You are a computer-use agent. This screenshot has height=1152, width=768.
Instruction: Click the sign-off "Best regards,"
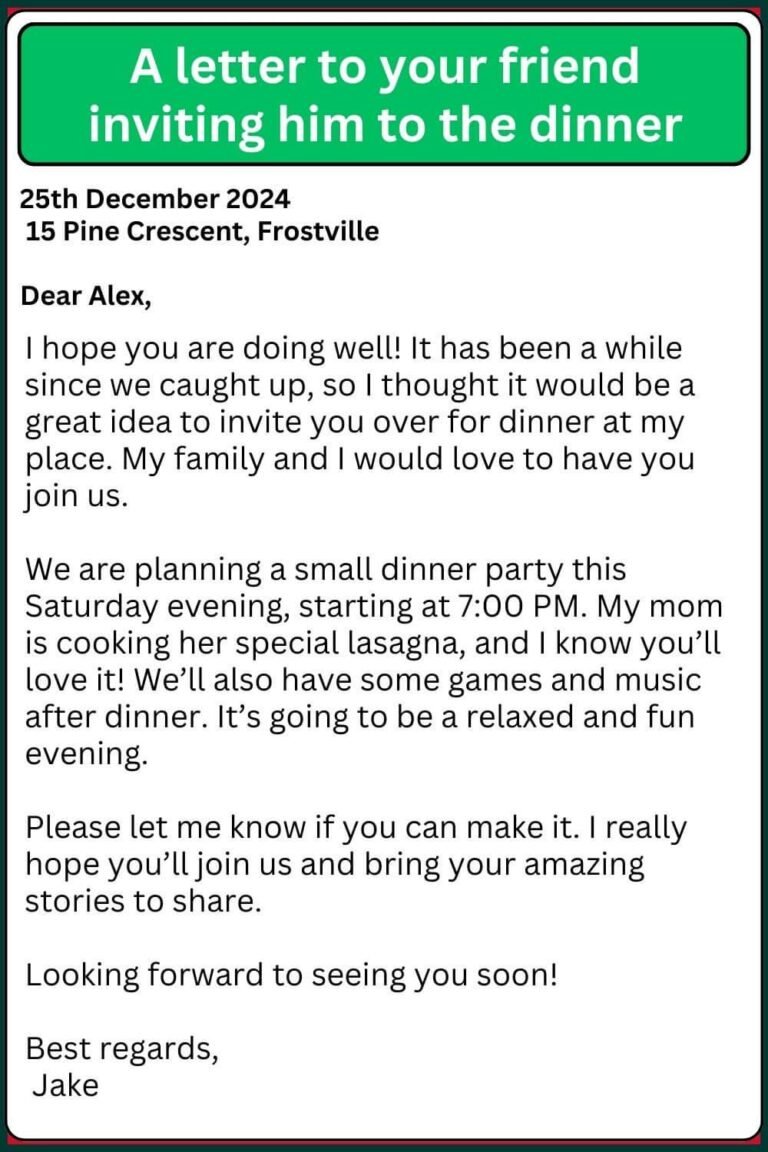tap(121, 1049)
